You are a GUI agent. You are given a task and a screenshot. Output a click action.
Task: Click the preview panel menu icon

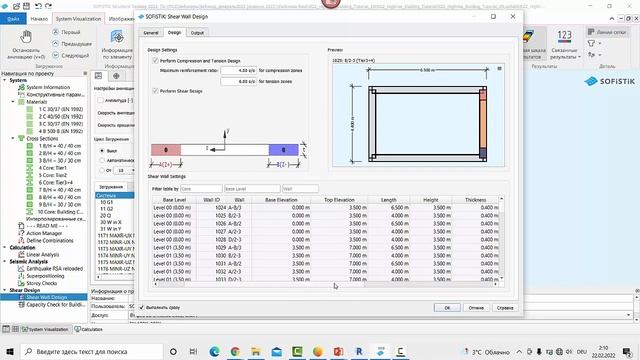499,69
